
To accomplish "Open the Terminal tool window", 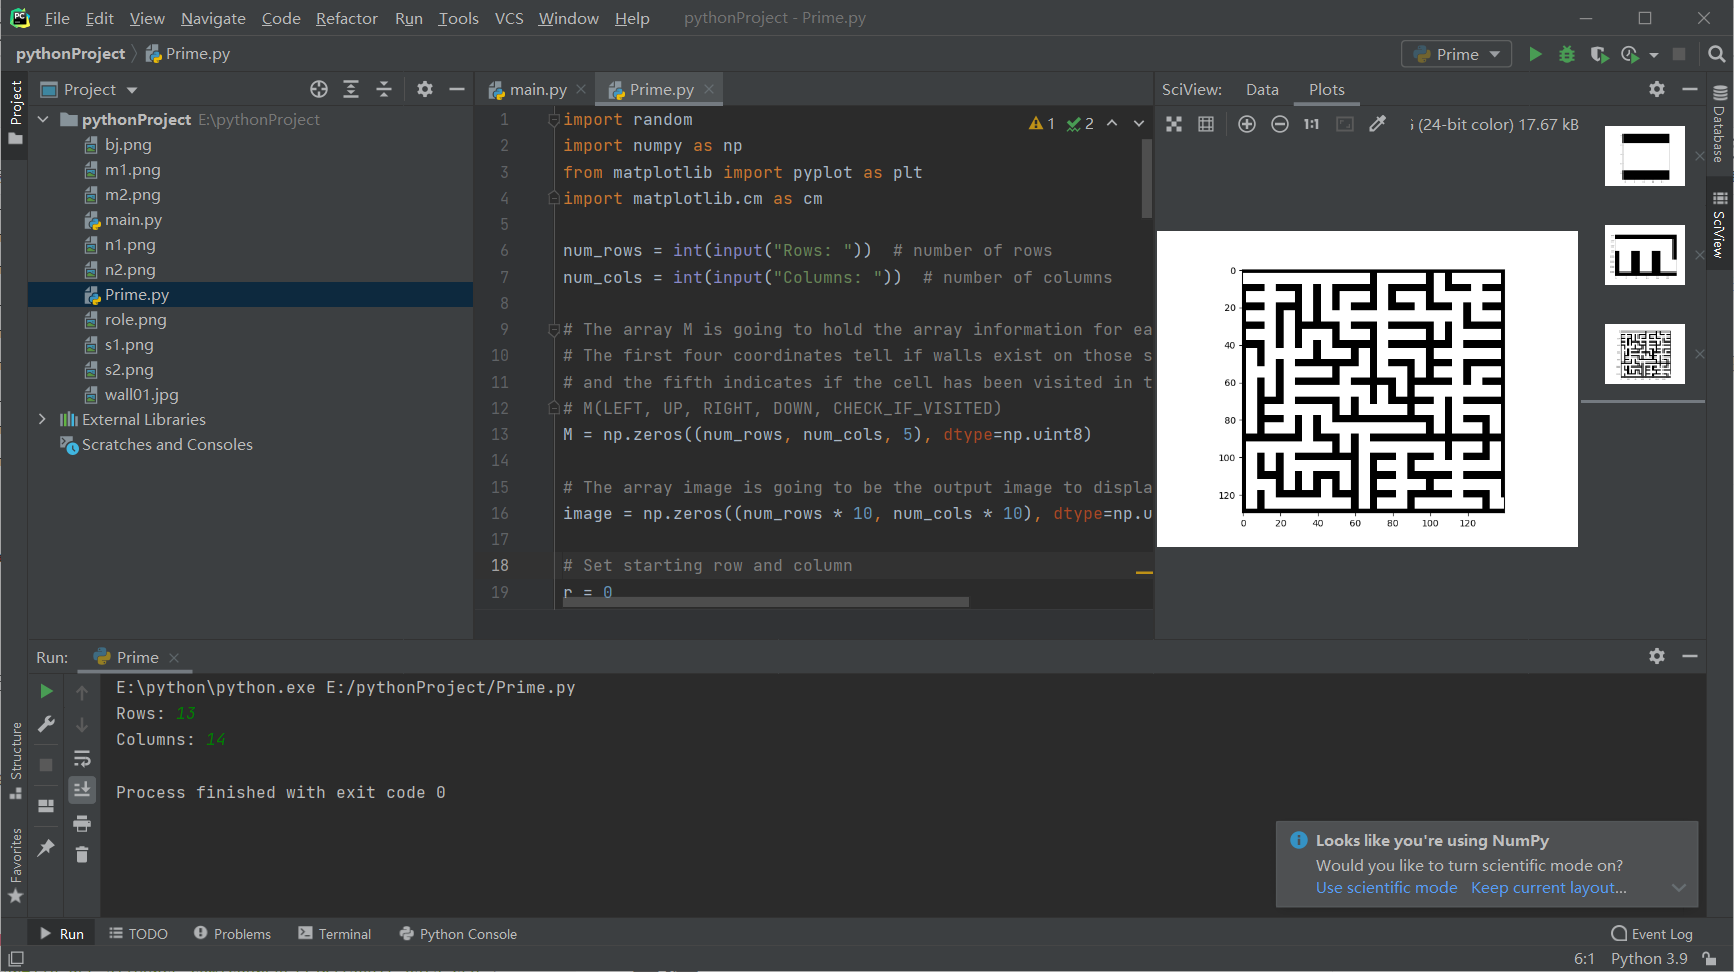I will pos(334,934).
